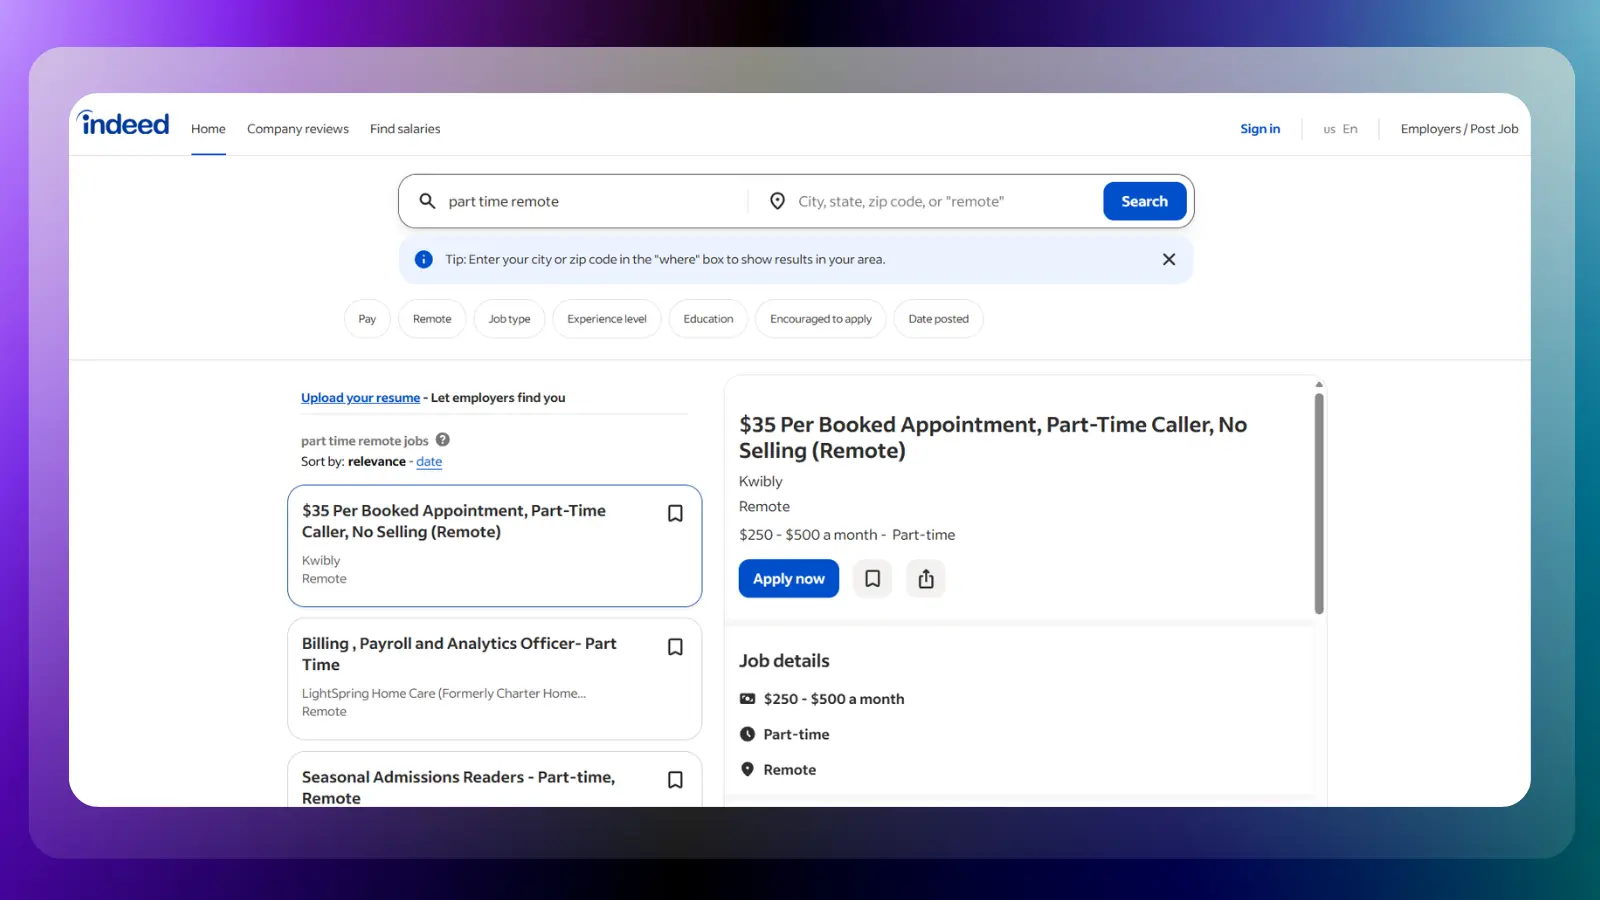1600x900 pixels.
Task: Click the blue Search button
Action: click(1145, 201)
